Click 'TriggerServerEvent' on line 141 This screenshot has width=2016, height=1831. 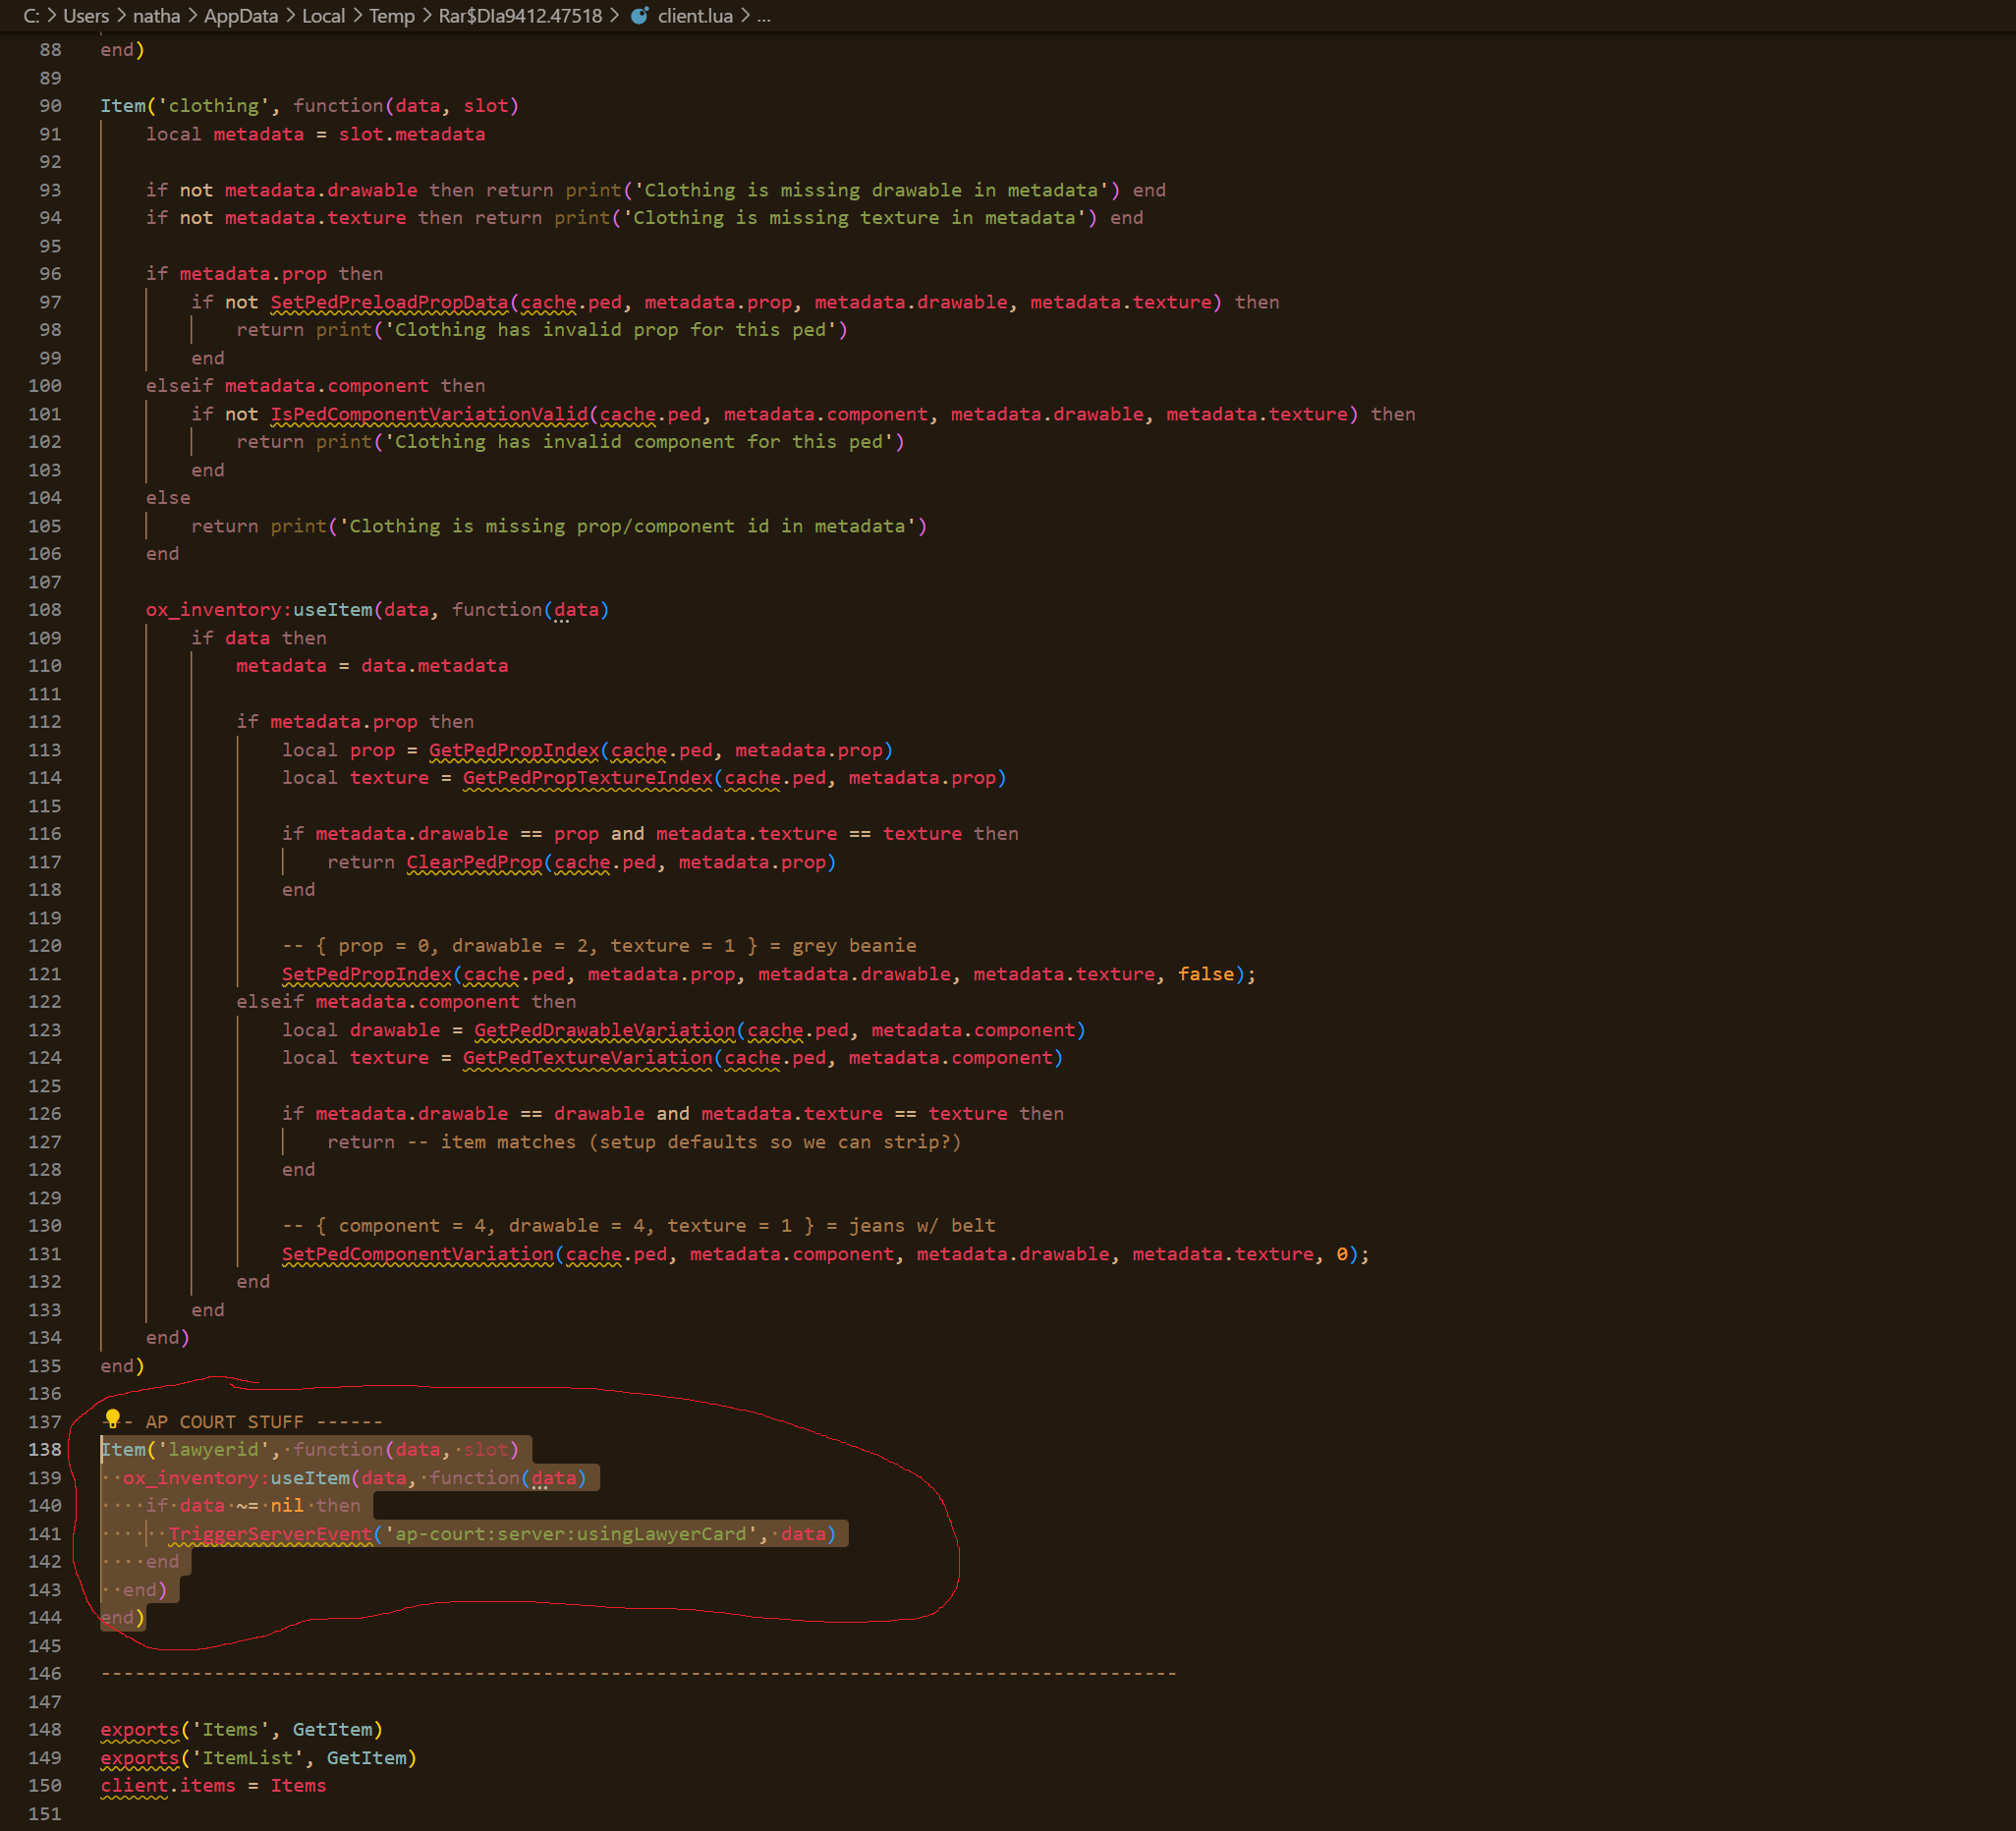[x=270, y=1534]
